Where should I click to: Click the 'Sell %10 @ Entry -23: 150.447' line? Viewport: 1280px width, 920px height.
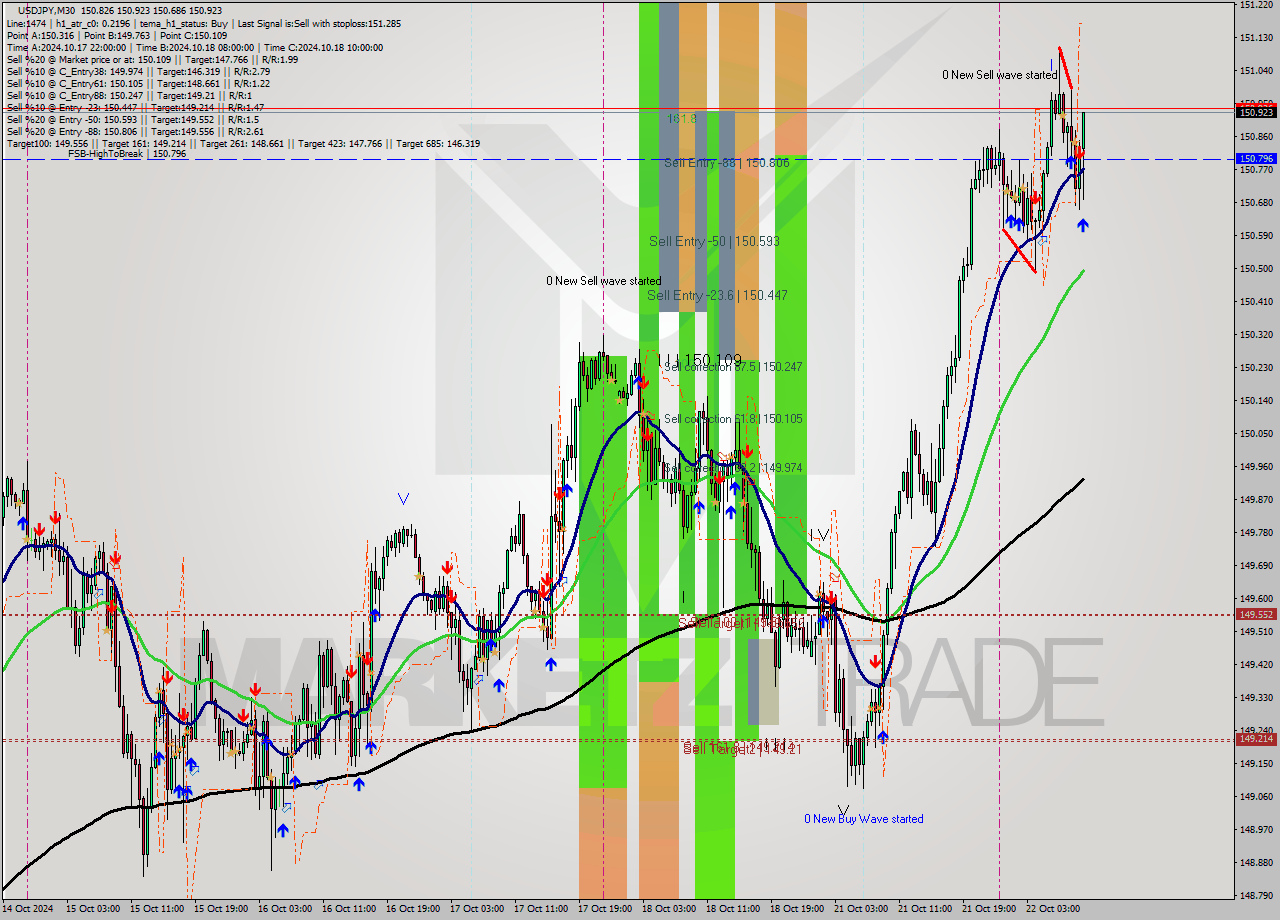coord(135,107)
